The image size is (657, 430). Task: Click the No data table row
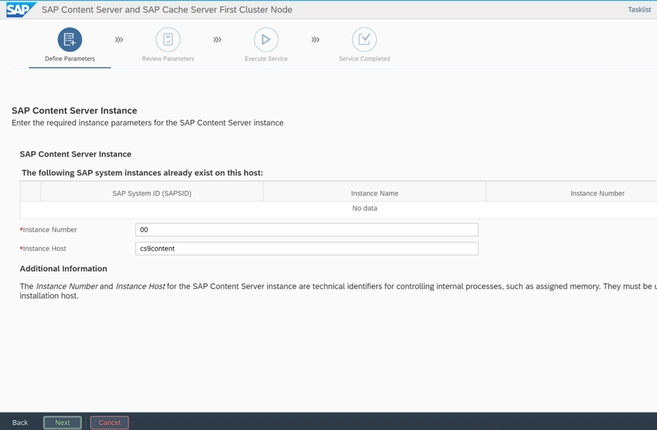[x=339, y=208]
